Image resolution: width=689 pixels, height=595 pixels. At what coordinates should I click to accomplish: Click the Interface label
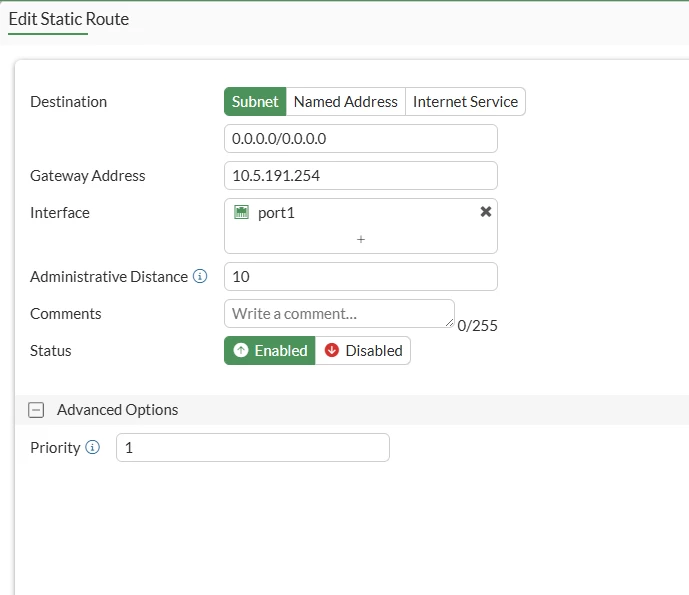(x=60, y=213)
